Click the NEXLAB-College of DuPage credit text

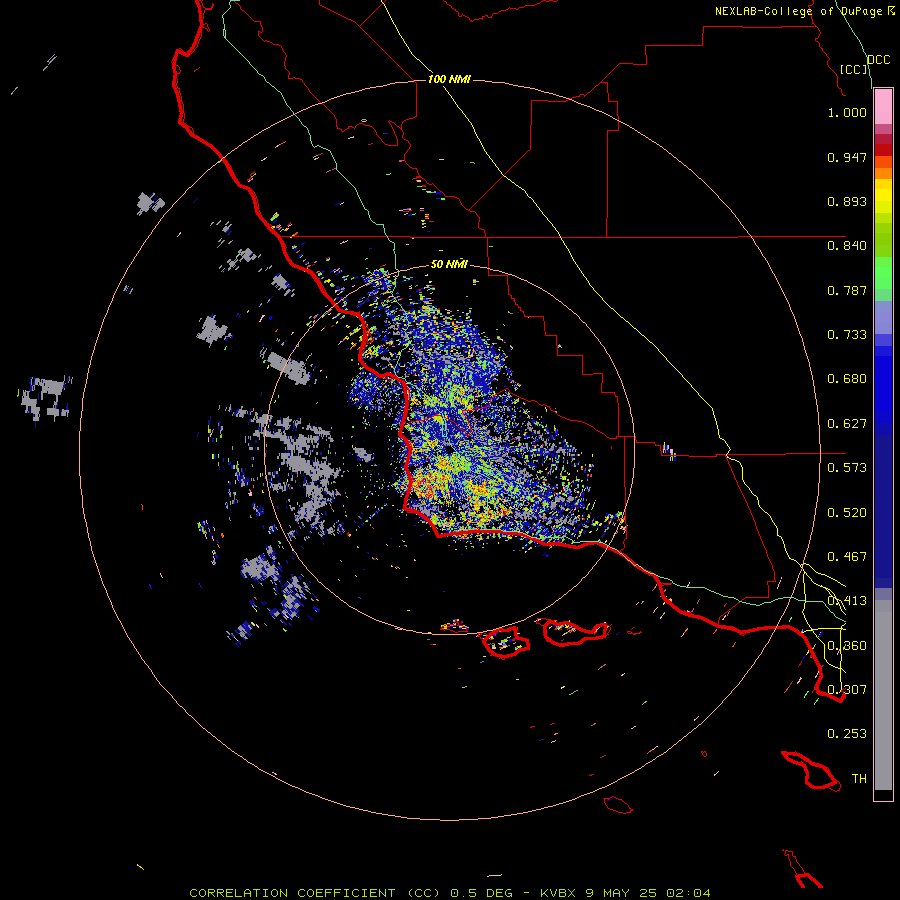tap(799, 11)
